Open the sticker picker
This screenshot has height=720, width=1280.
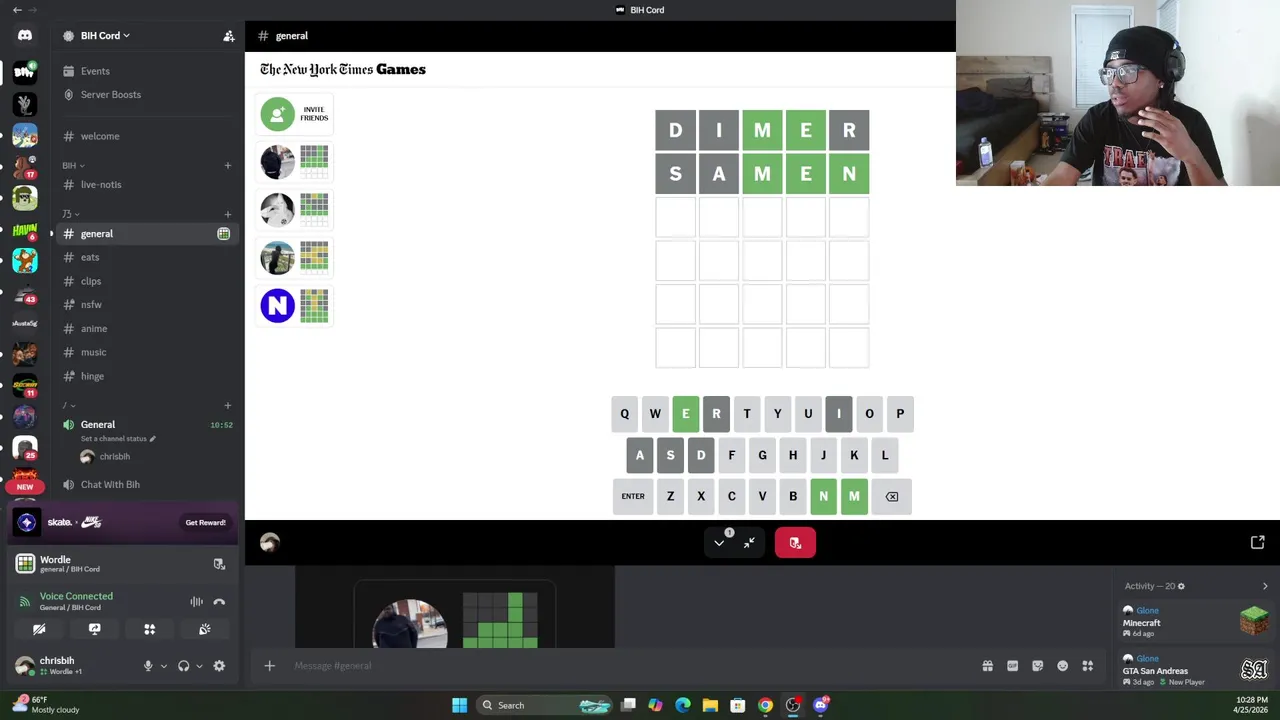(x=1037, y=666)
